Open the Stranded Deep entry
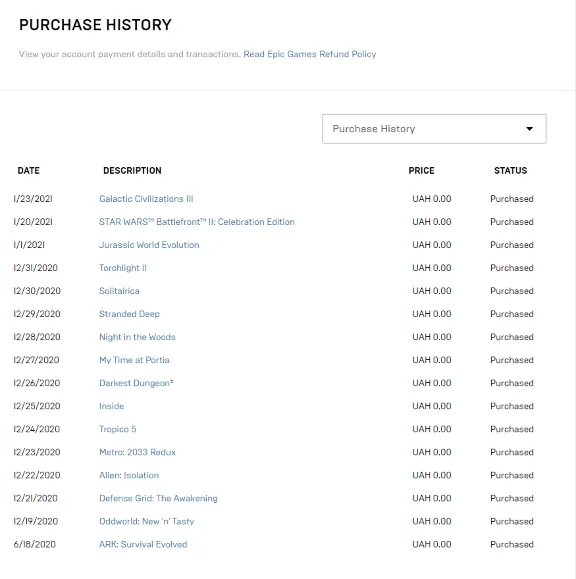Viewport: 576px width, 579px height. point(129,314)
